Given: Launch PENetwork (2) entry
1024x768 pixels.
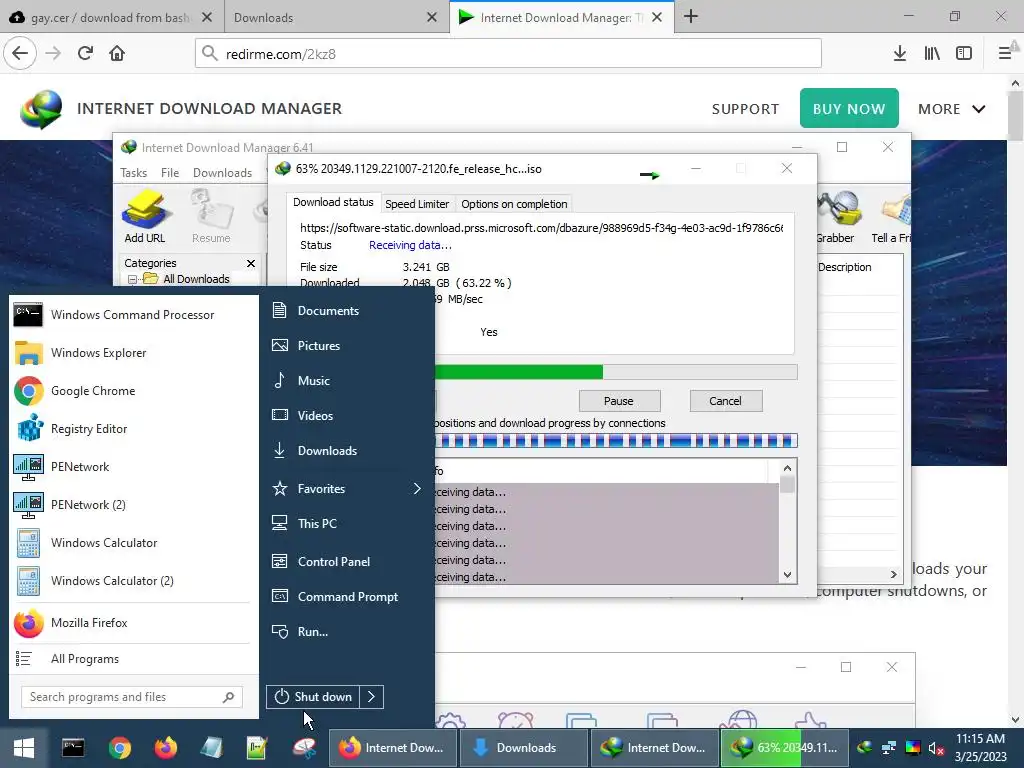Looking at the screenshot, I should [x=131, y=505].
